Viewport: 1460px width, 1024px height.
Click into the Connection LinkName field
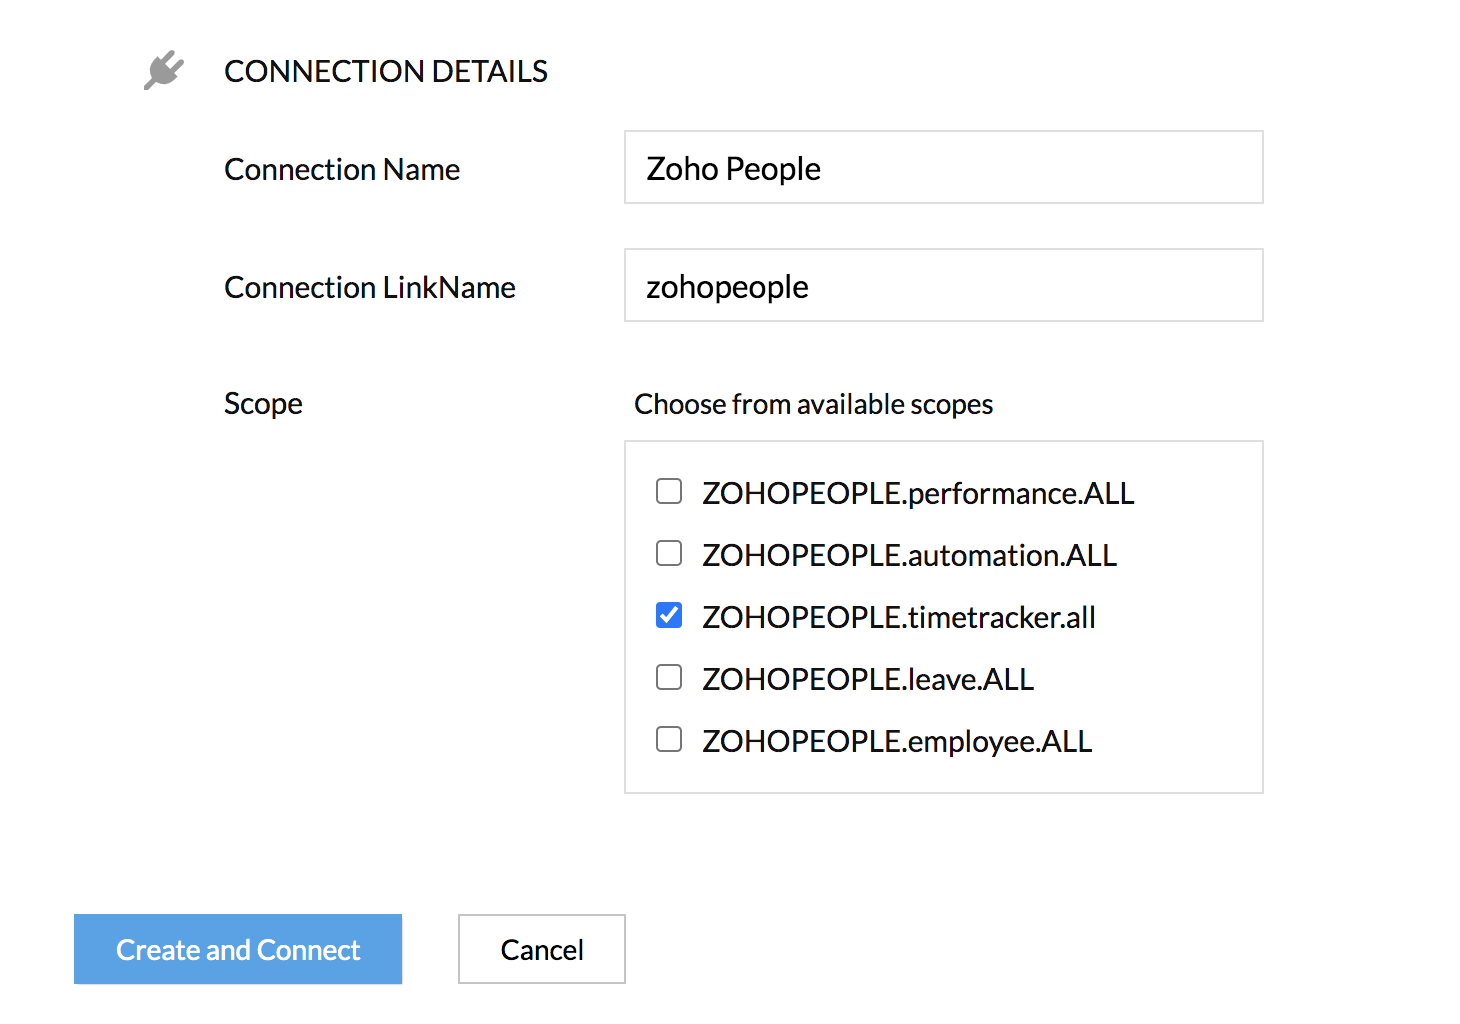(x=944, y=285)
